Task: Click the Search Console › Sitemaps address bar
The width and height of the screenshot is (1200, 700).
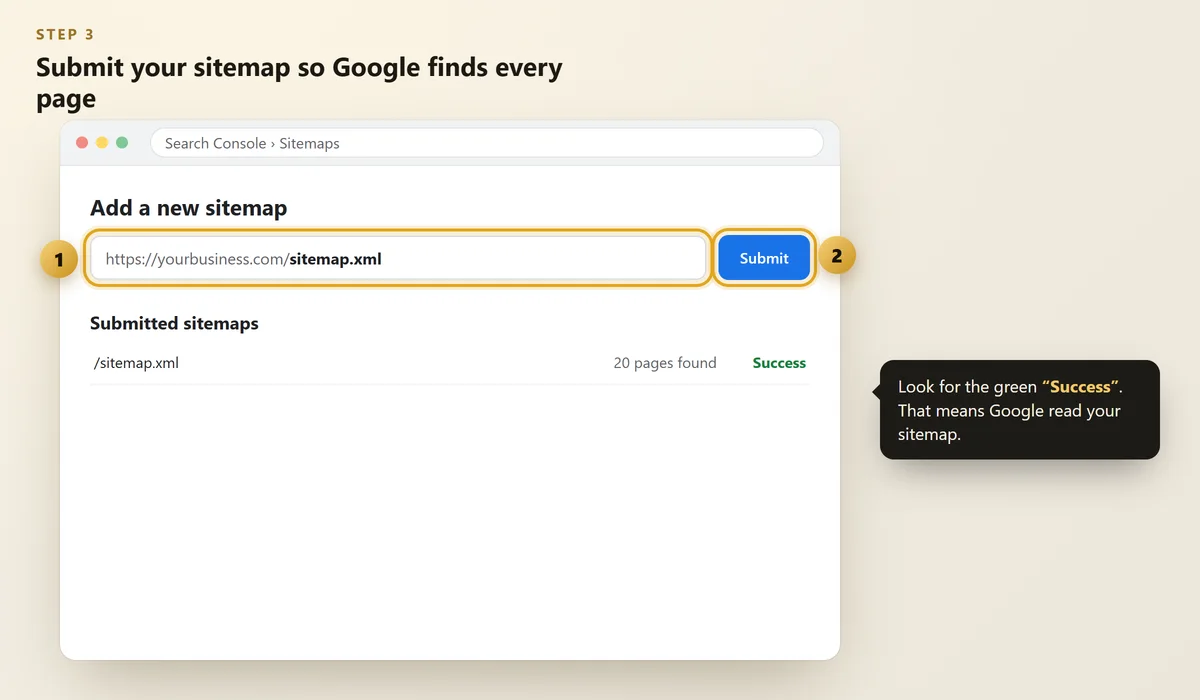Action: (487, 143)
